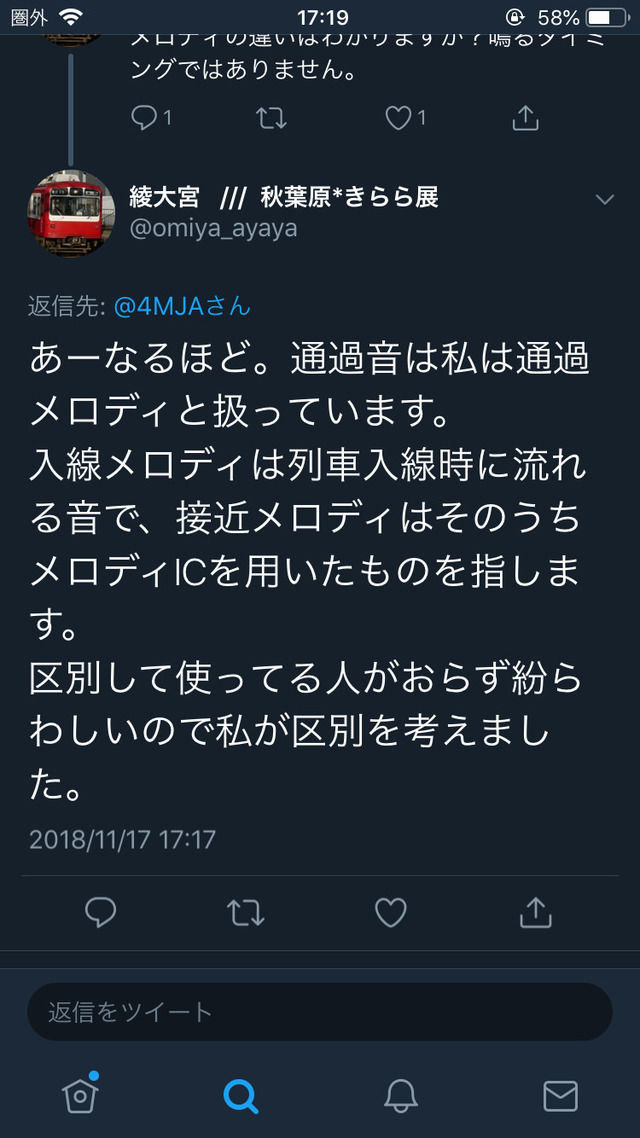Tap the tweet timestamp 2018/11/17 17:17
Image resolution: width=640 pixels, height=1138 pixels.
[x=123, y=840]
